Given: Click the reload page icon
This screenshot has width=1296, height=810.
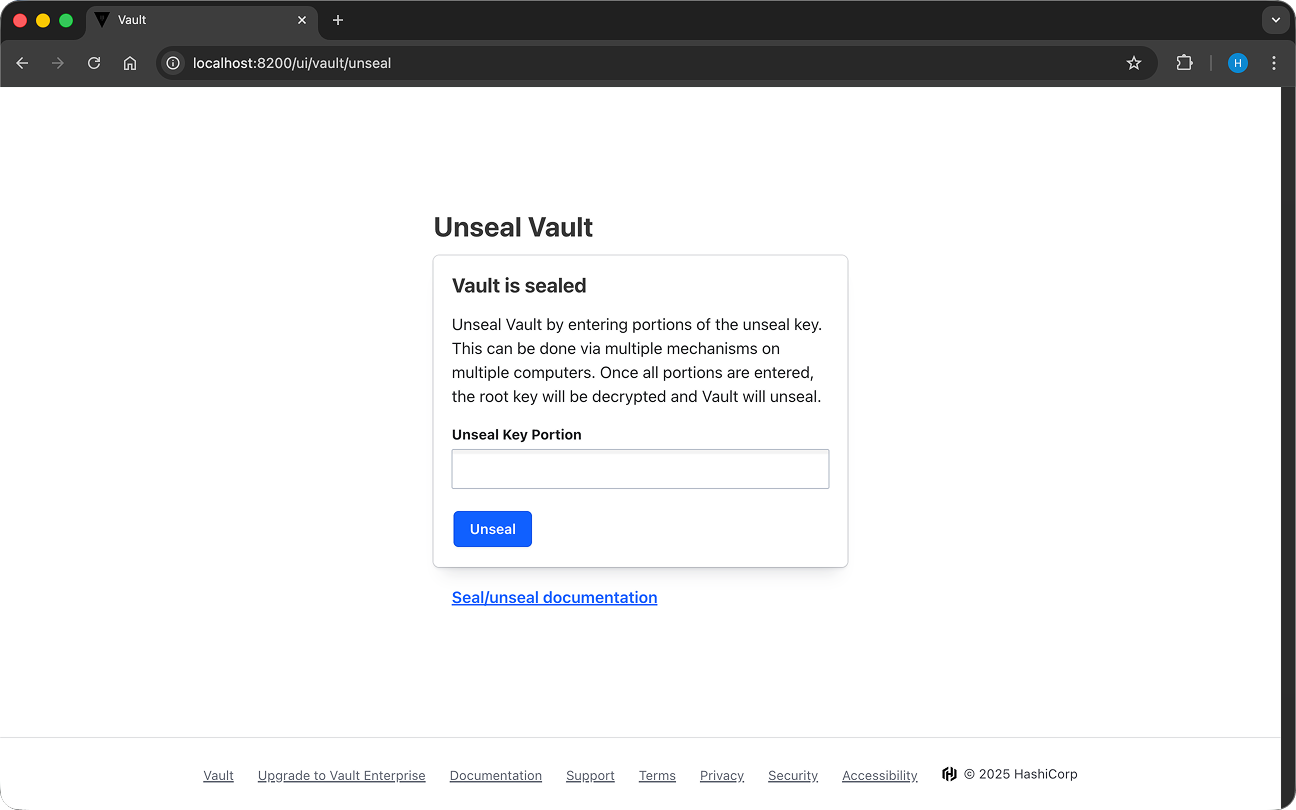Looking at the screenshot, I should click(x=93, y=62).
